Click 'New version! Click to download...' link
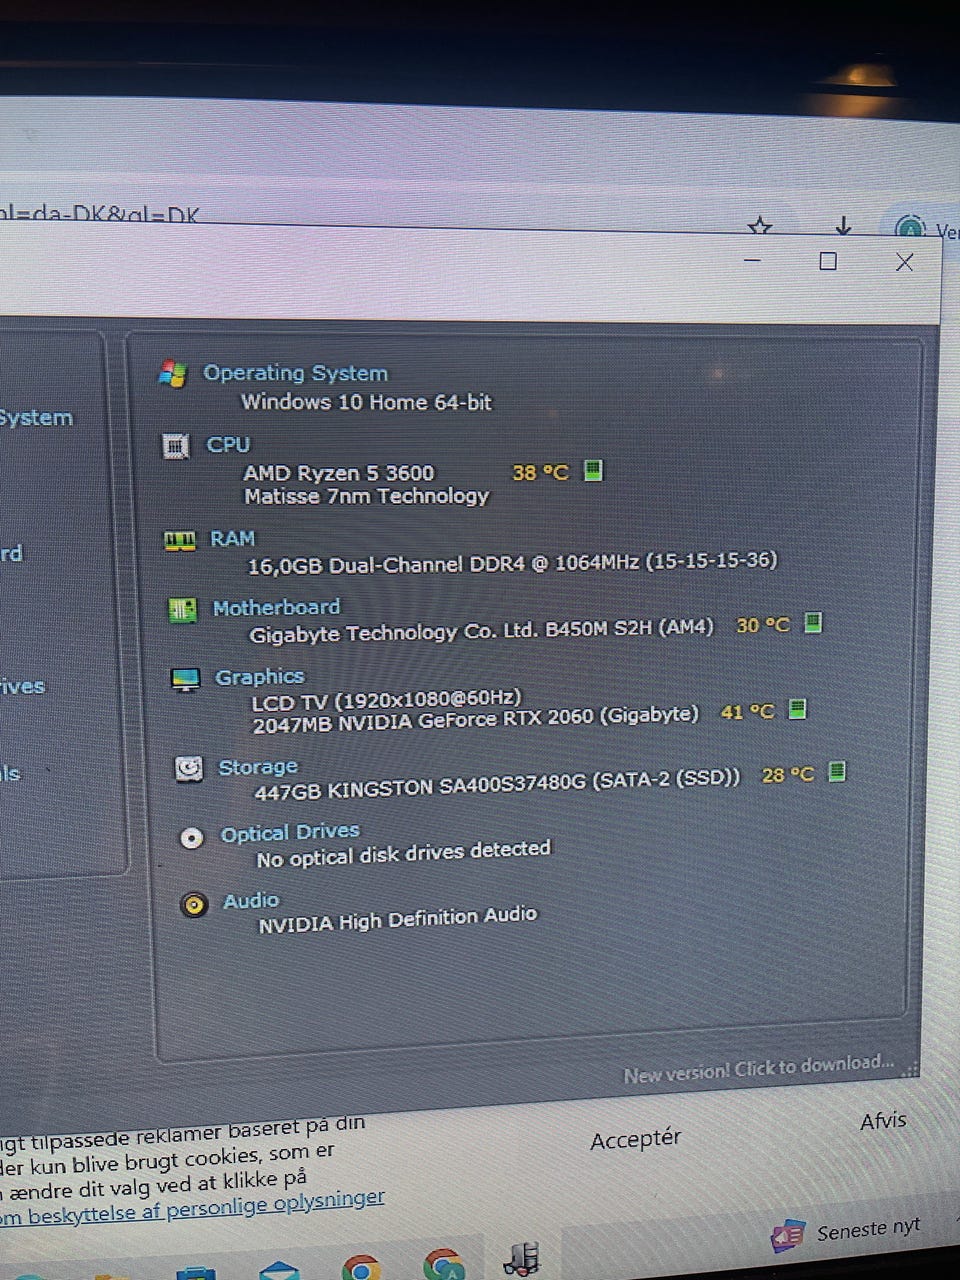 tap(758, 1068)
